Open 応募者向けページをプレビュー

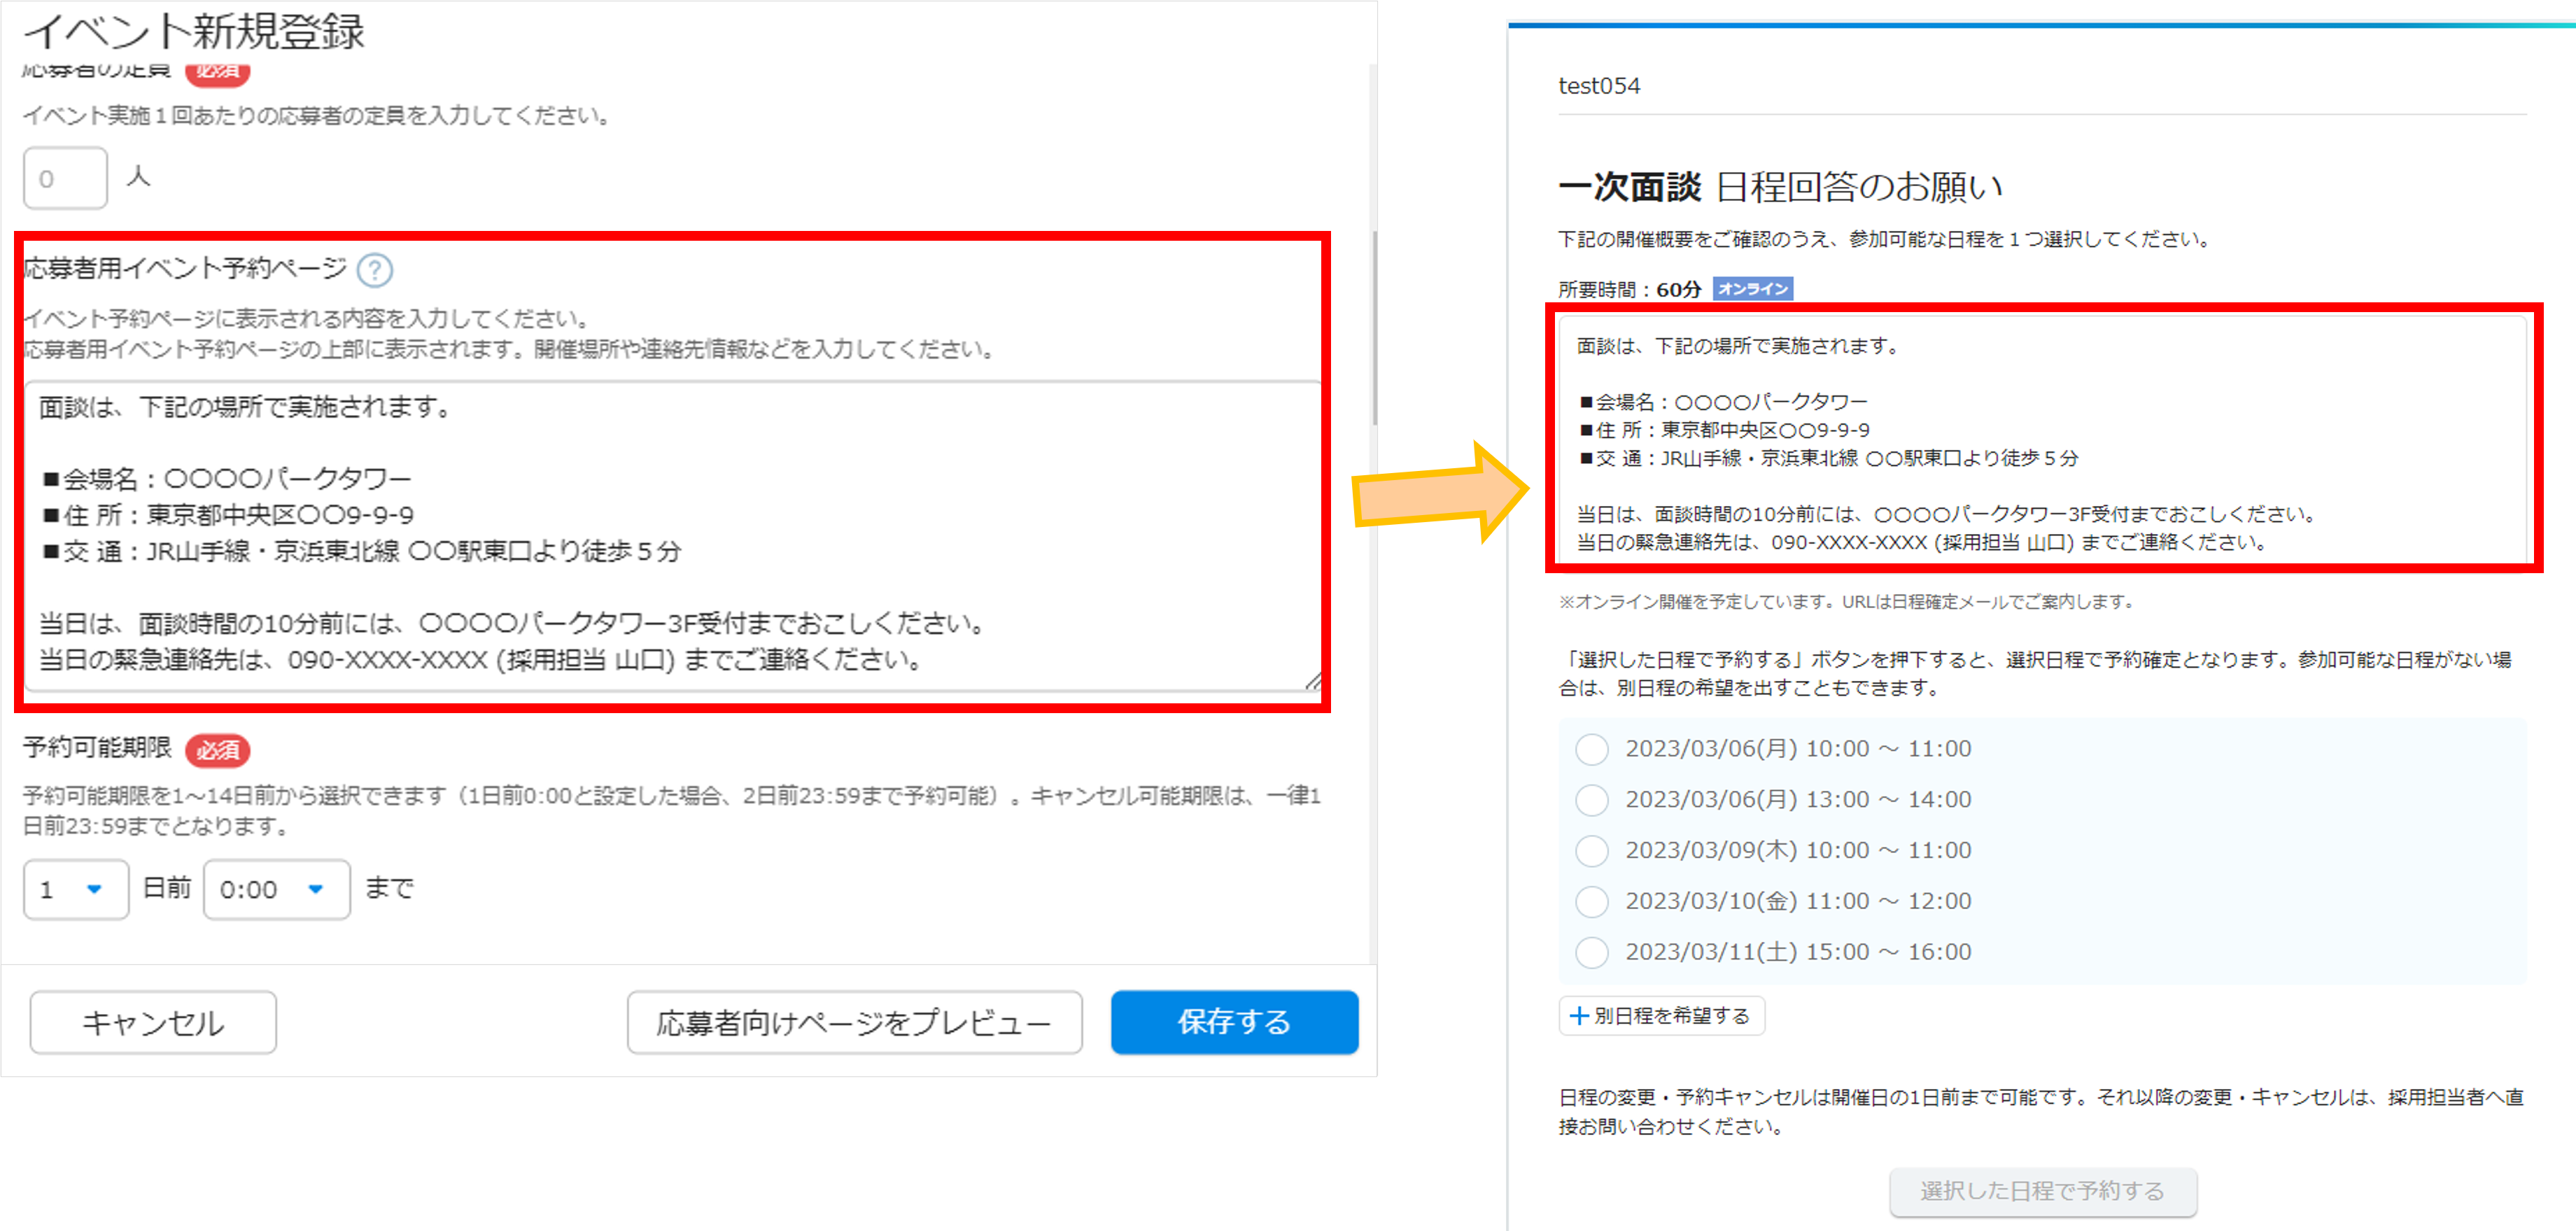pos(855,1022)
